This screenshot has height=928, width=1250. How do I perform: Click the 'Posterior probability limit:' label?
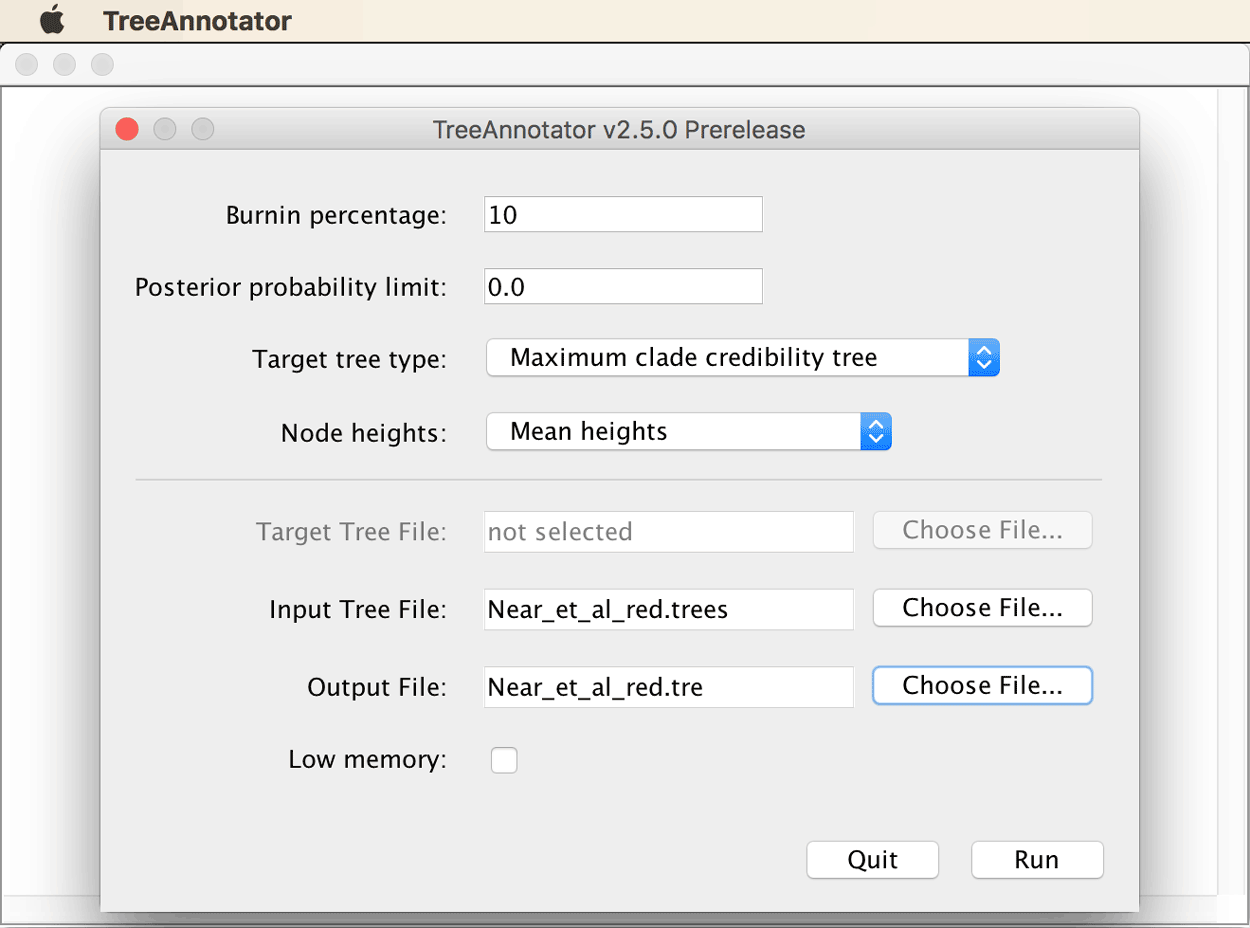[x=291, y=288]
